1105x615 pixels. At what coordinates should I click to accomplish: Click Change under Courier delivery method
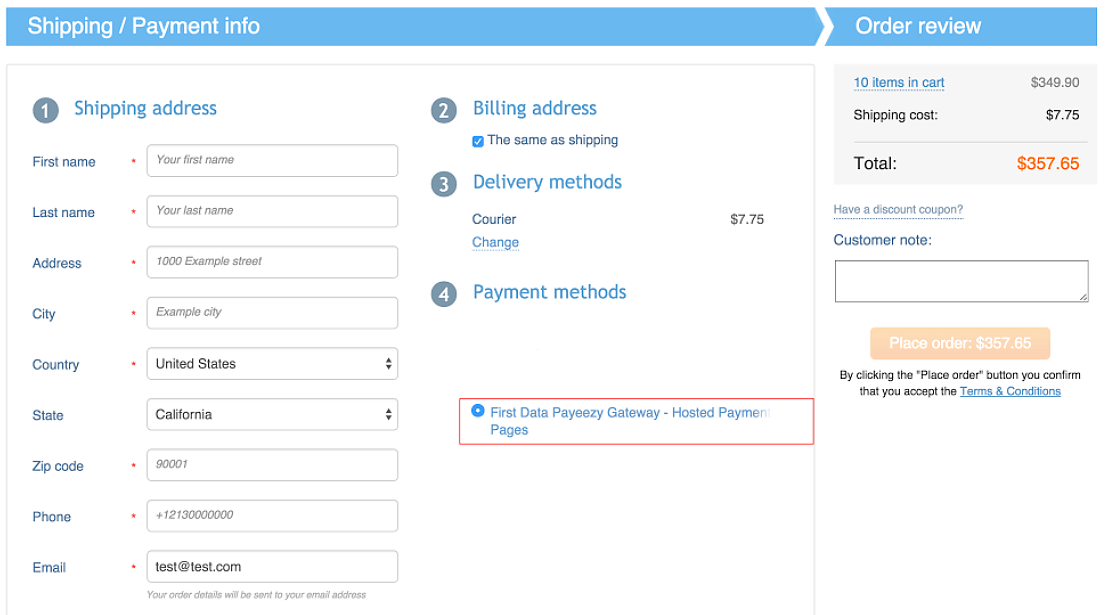point(495,242)
